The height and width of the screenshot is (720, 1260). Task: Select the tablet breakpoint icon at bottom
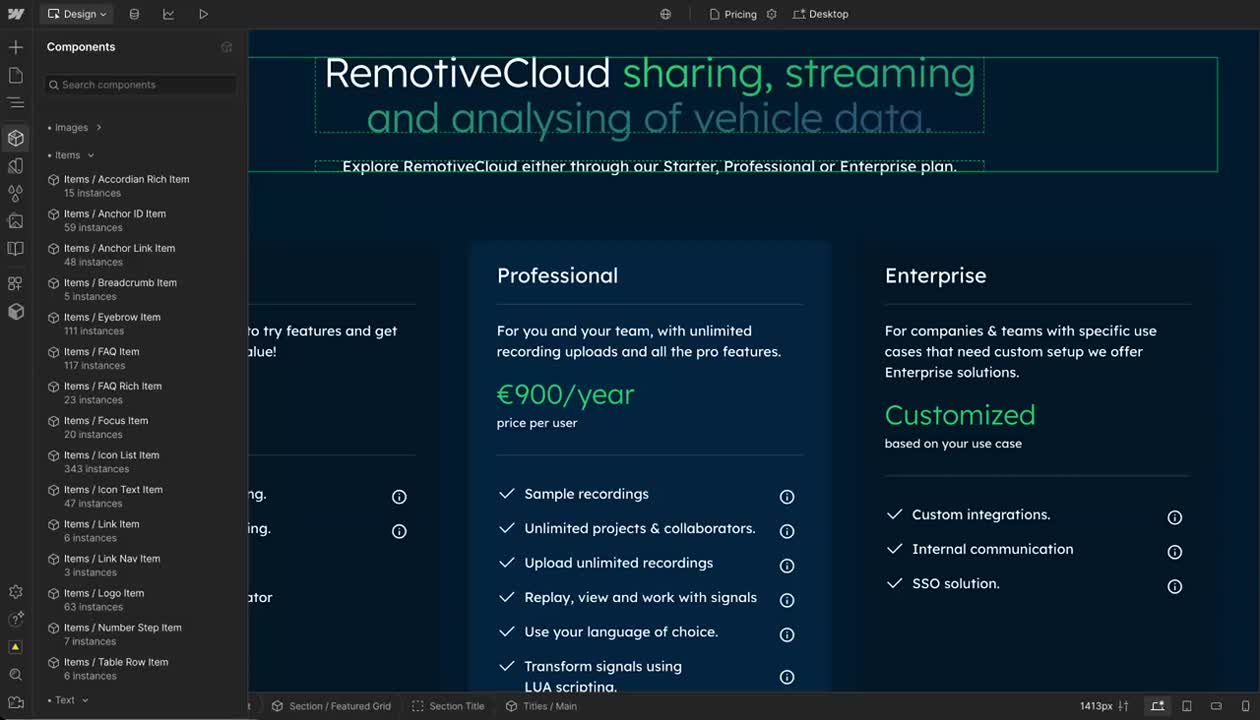(1187, 706)
